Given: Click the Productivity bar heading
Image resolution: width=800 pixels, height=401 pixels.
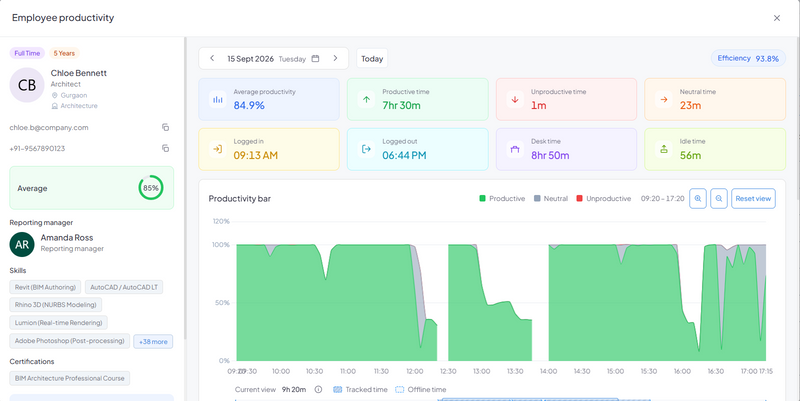Looking at the screenshot, I should 240,198.
